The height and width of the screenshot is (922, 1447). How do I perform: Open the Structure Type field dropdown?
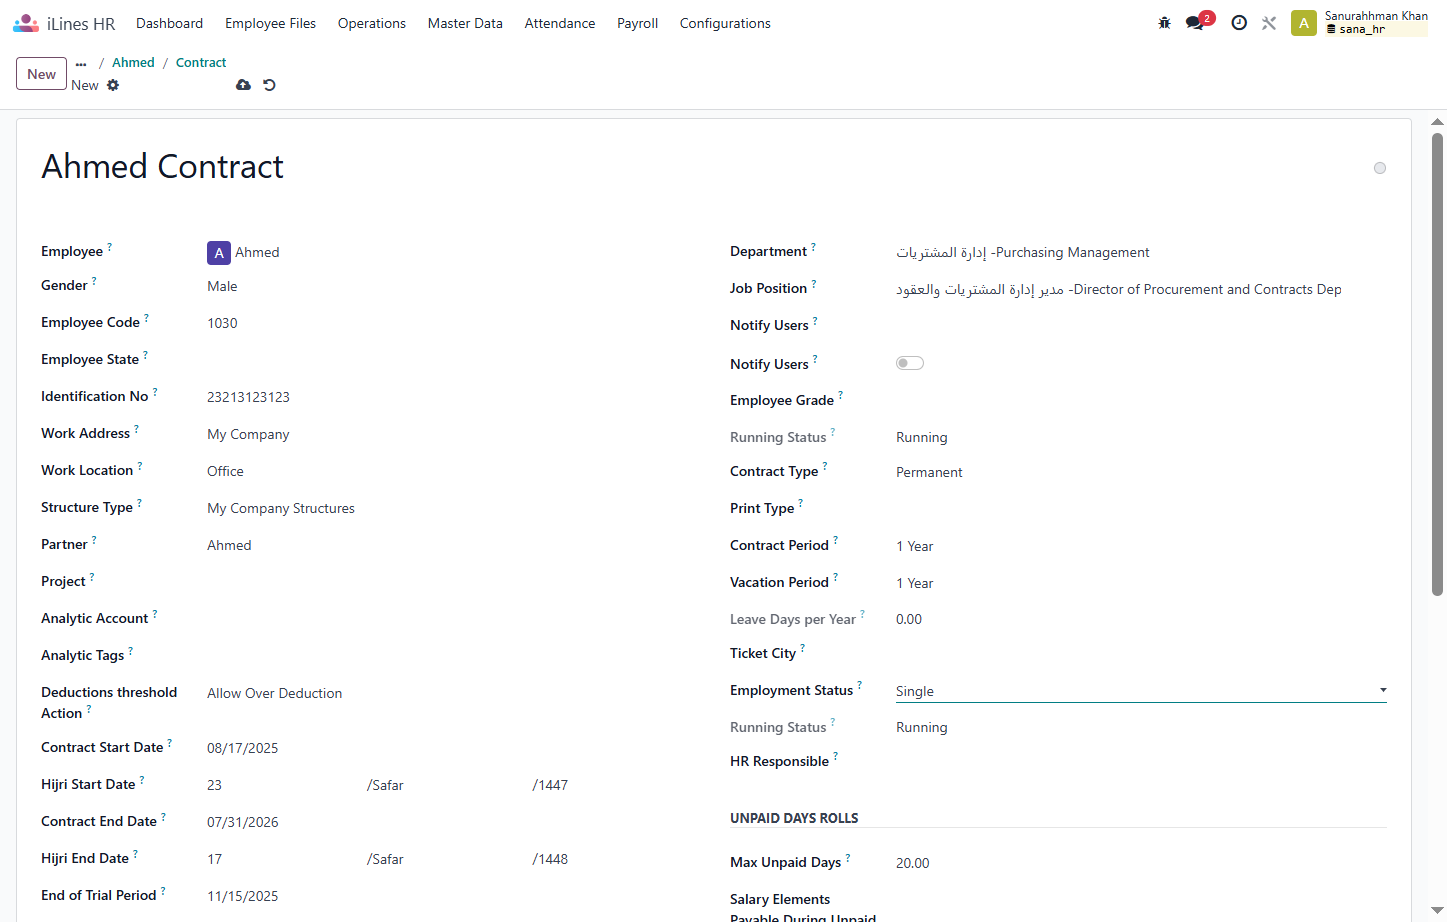(450, 508)
